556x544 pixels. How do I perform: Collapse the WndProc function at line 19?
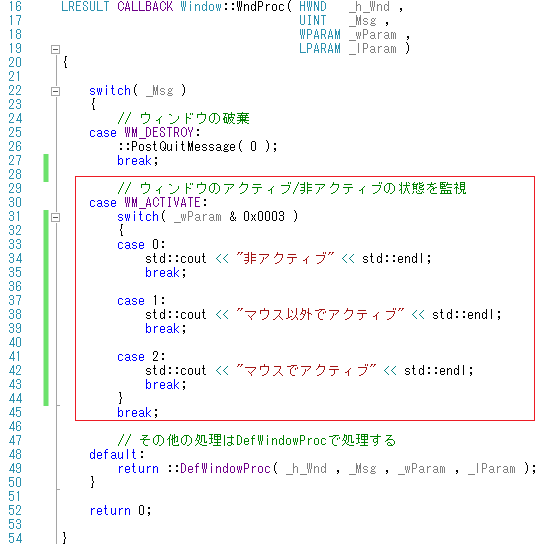click(x=55, y=49)
